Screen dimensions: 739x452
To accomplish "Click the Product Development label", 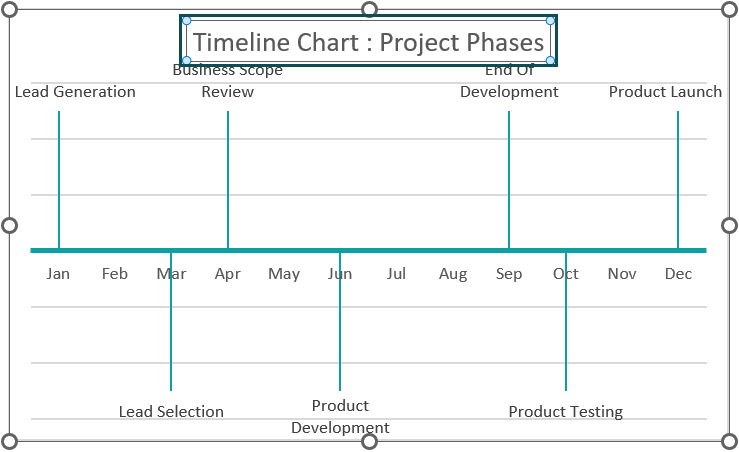I will [340, 417].
